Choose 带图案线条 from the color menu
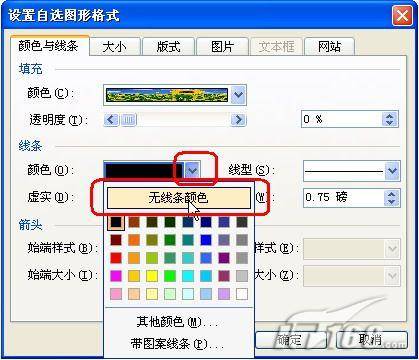The image size is (419, 360). pyautogui.click(x=177, y=343)
